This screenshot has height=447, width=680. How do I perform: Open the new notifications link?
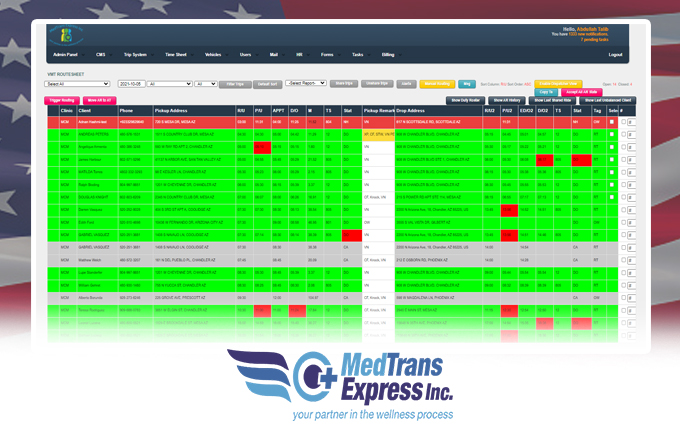588,34
